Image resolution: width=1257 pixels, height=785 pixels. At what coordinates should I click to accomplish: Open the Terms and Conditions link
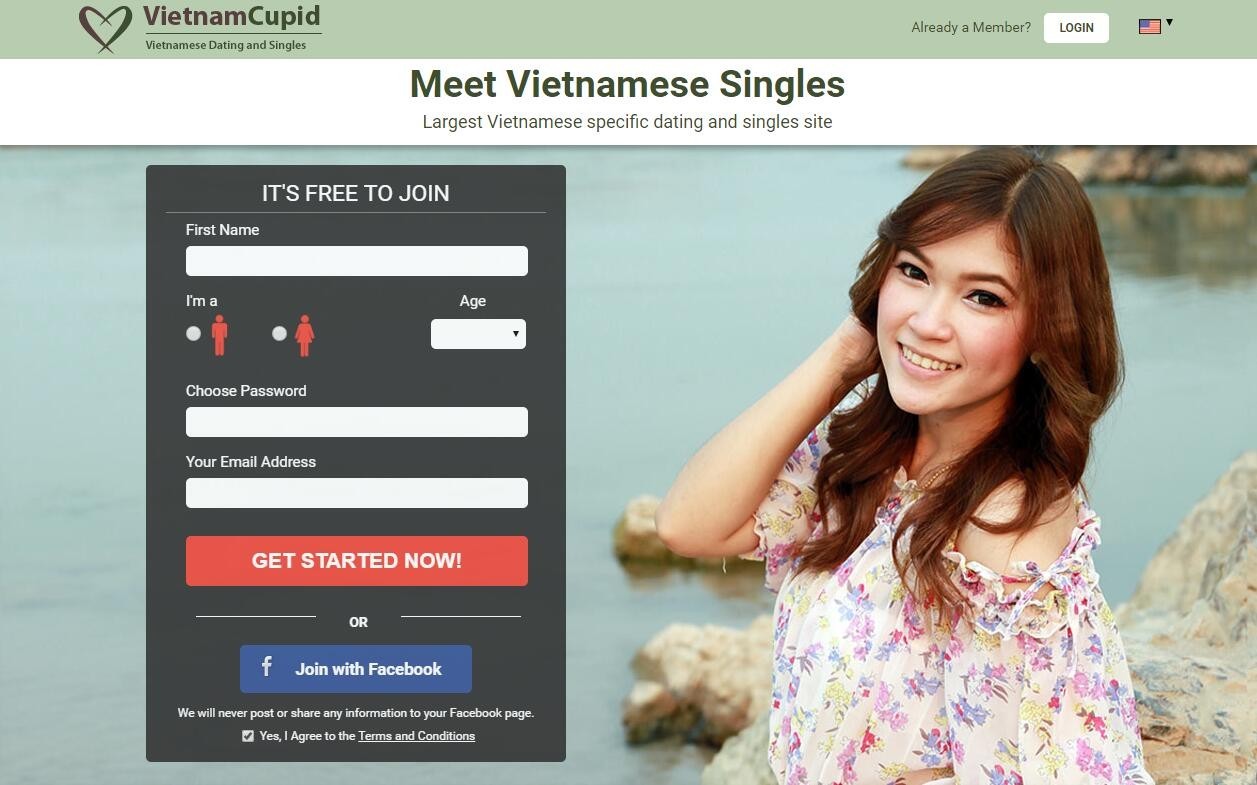(x=417, y=736)
